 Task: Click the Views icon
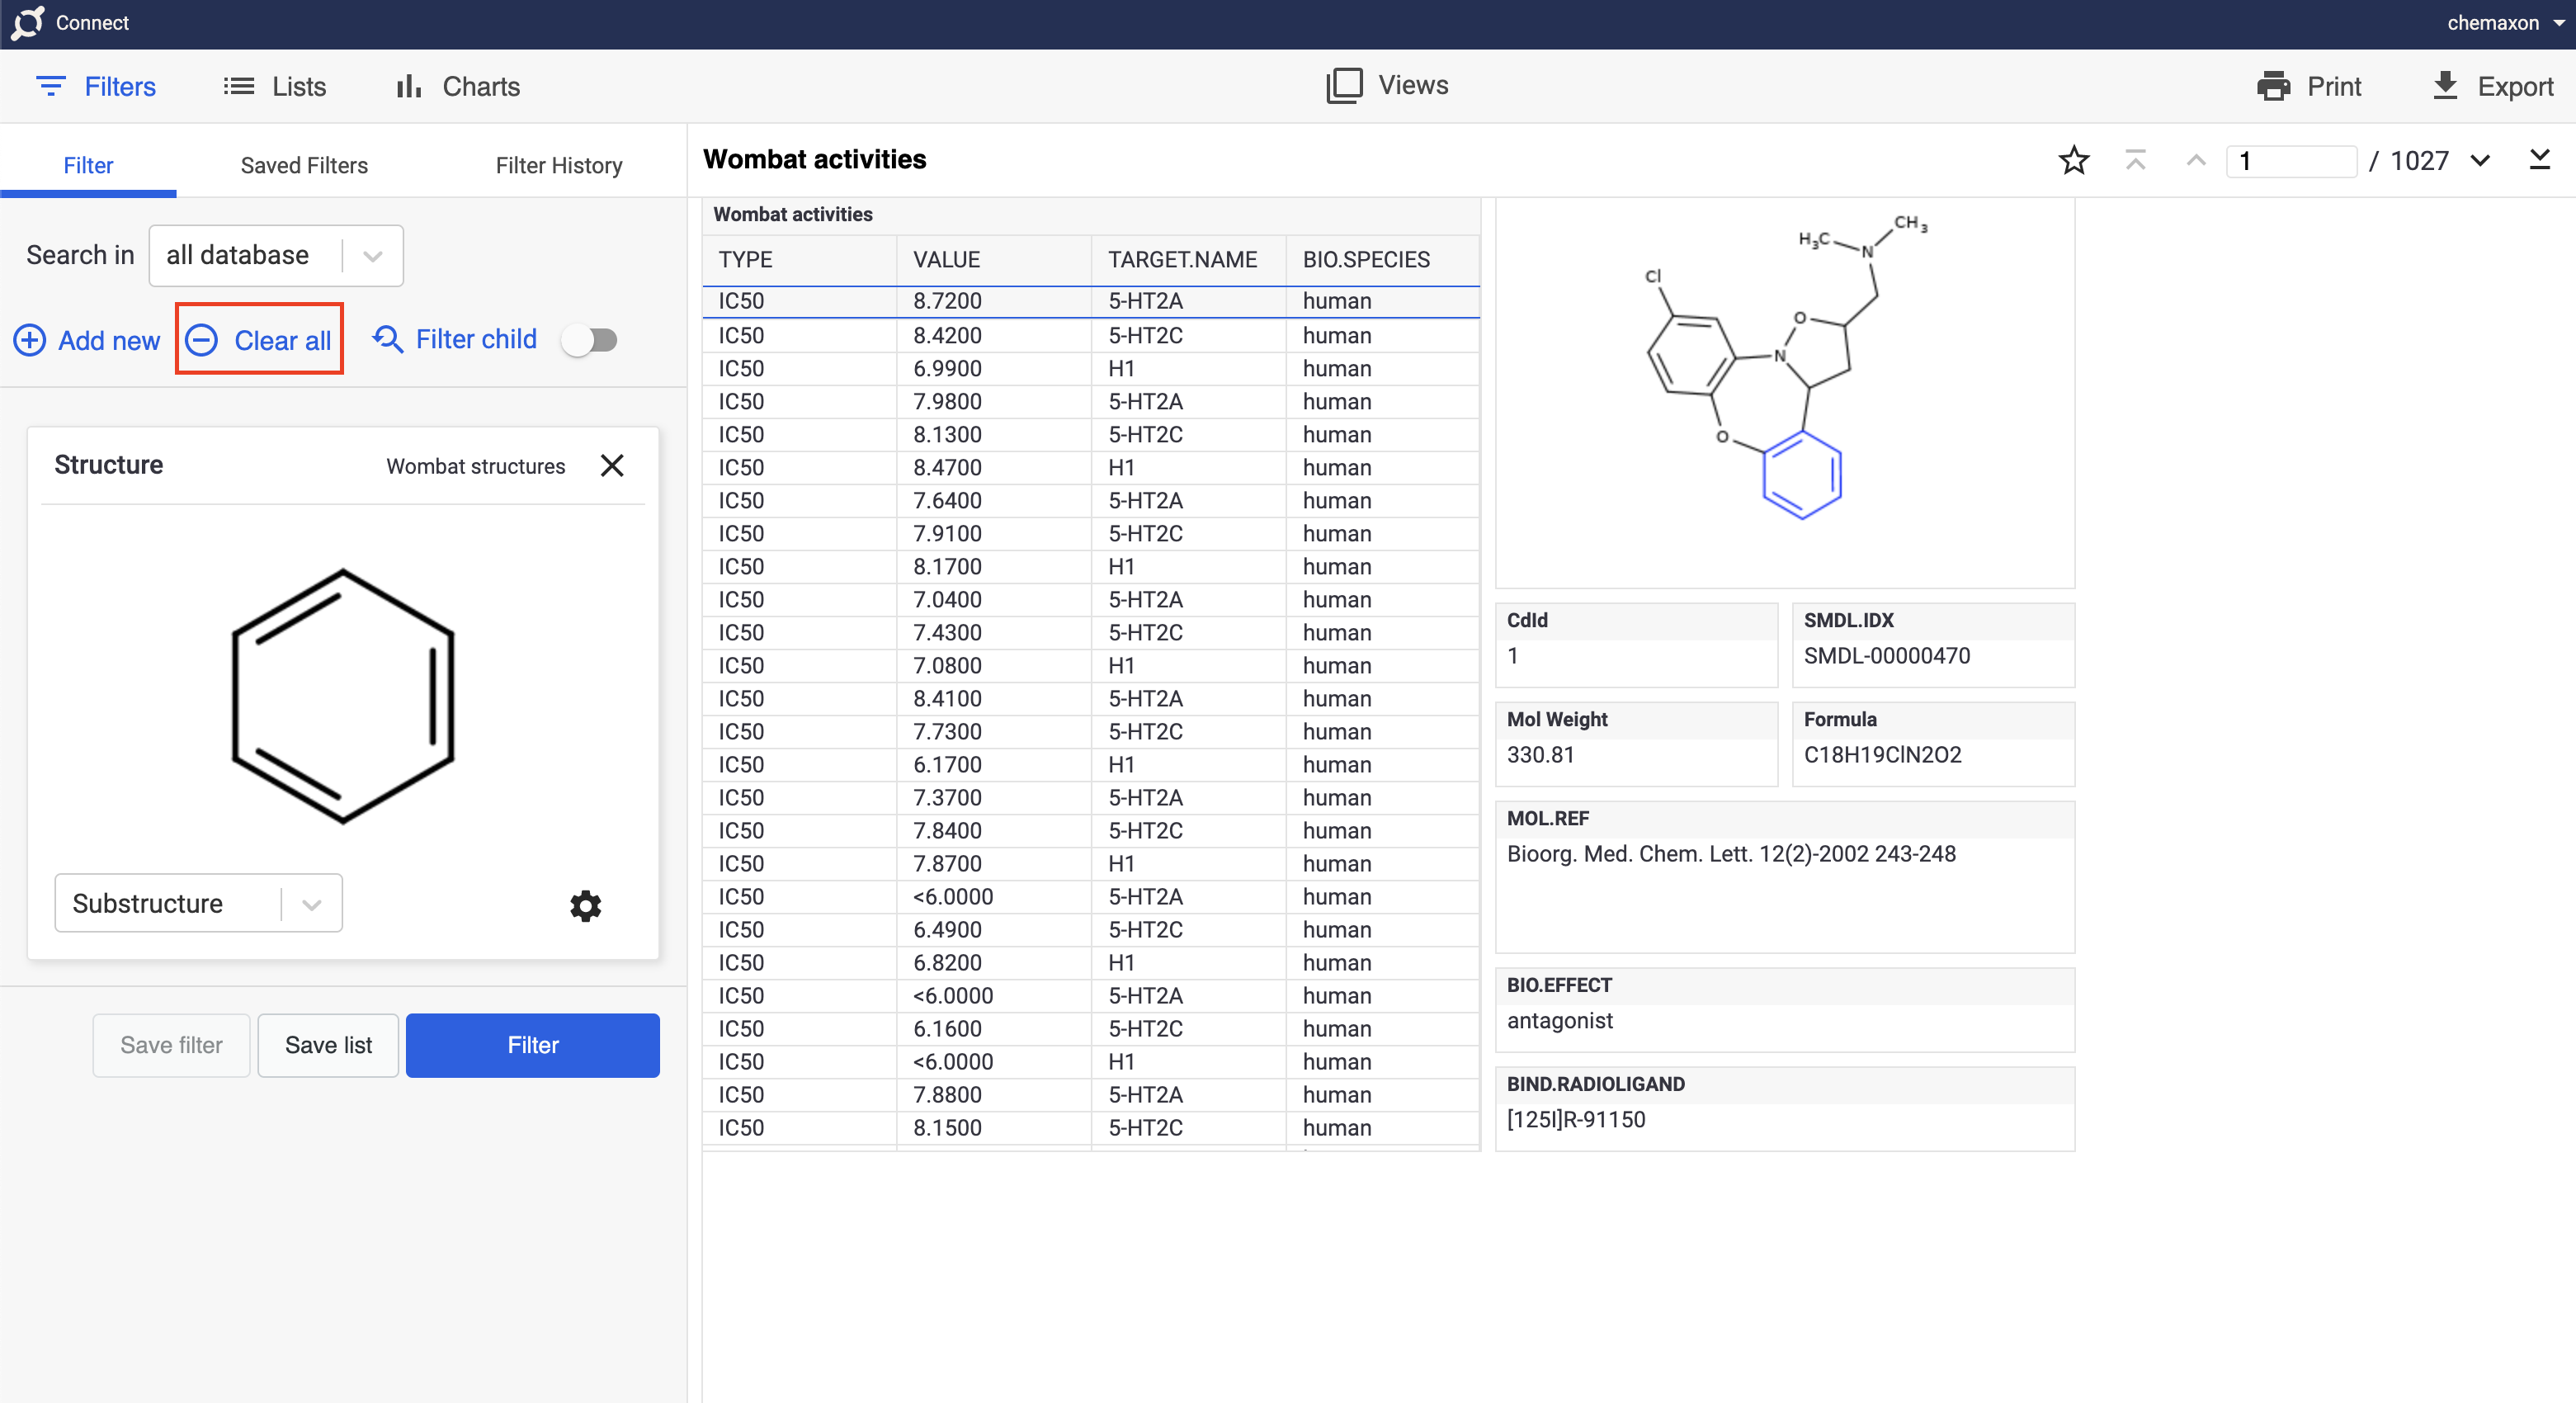tap(1343, 85)
